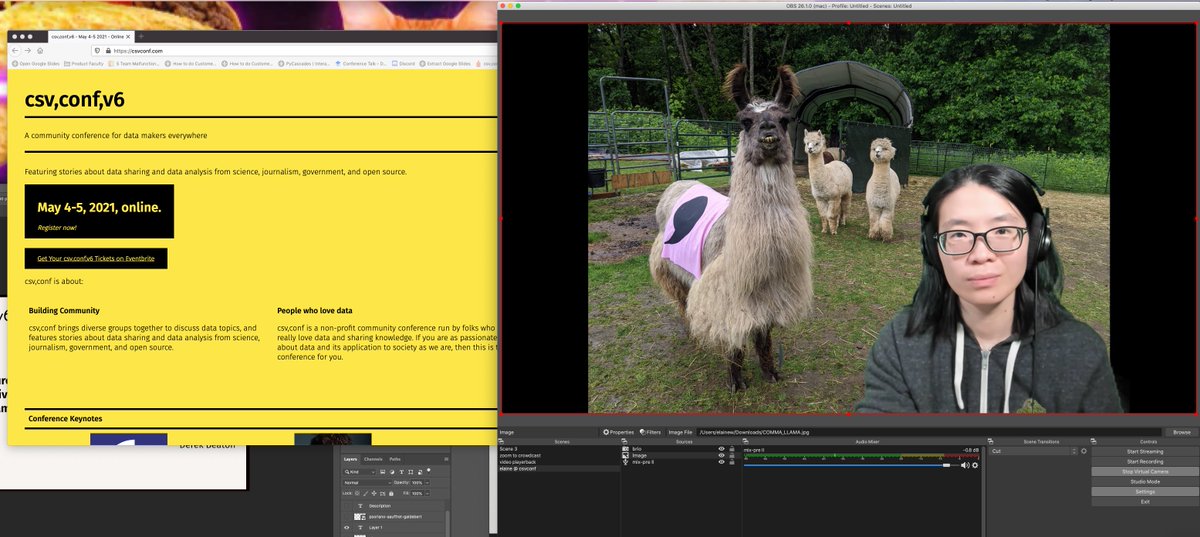This screenshot has height=537, width=1200.
Task: Toggle visibility eye of brio source
Action: coord(721,449)
